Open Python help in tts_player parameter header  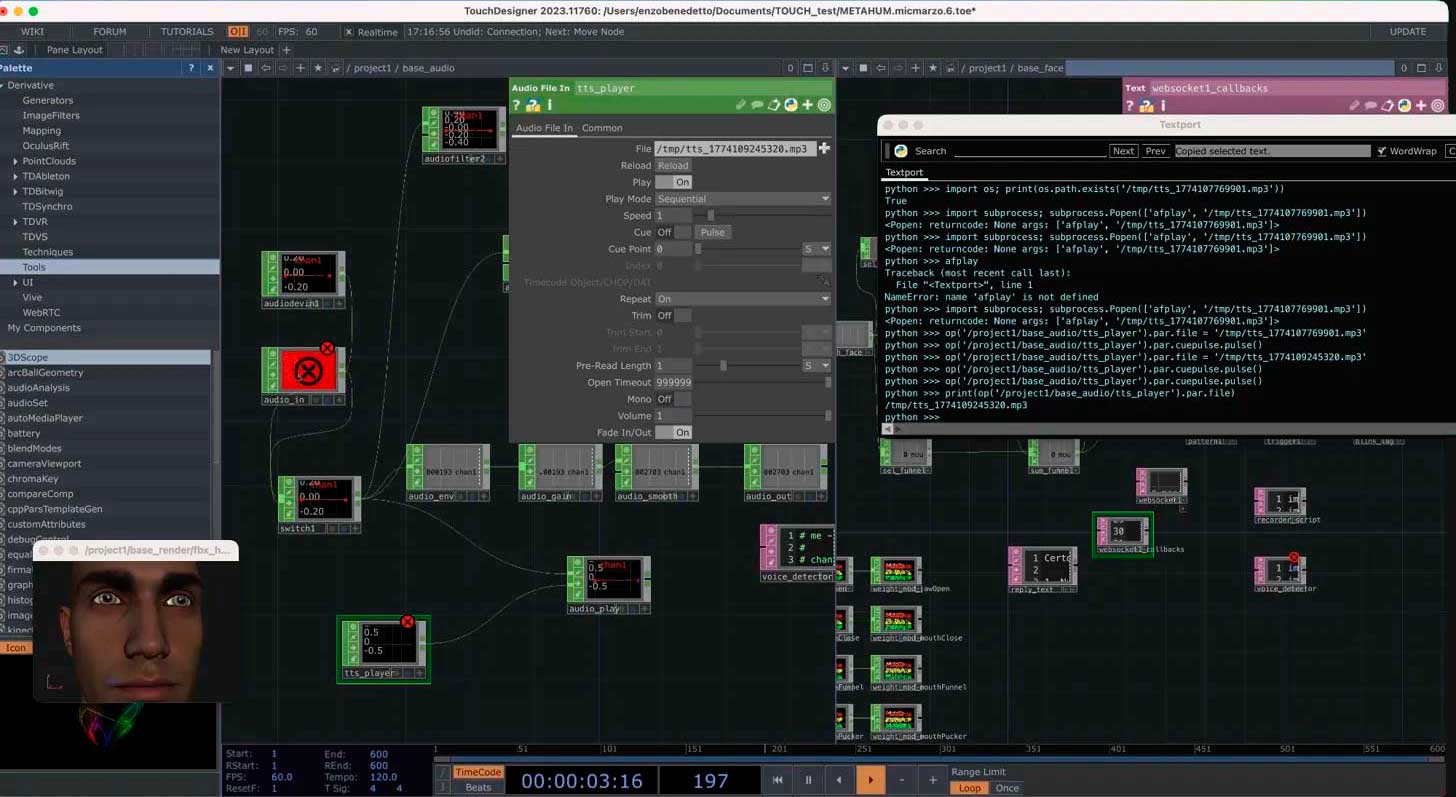pyautogui.click(x=534, y=105)
